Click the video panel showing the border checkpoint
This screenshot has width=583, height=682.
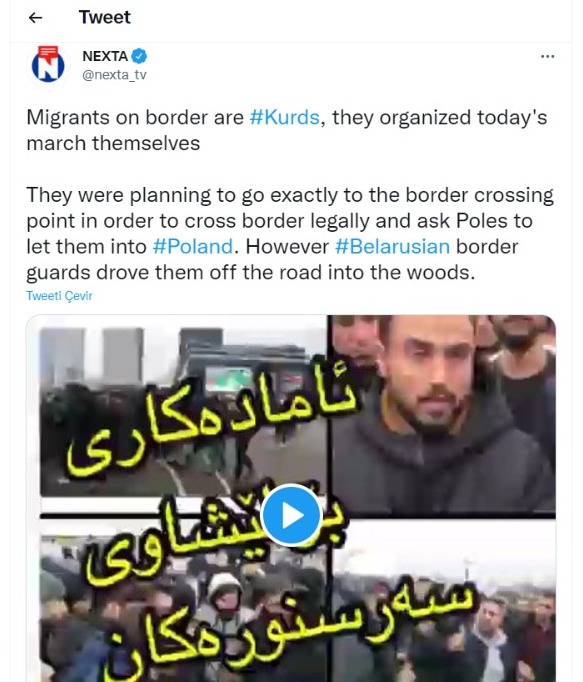pyautogui.click(x=182, y=411)
